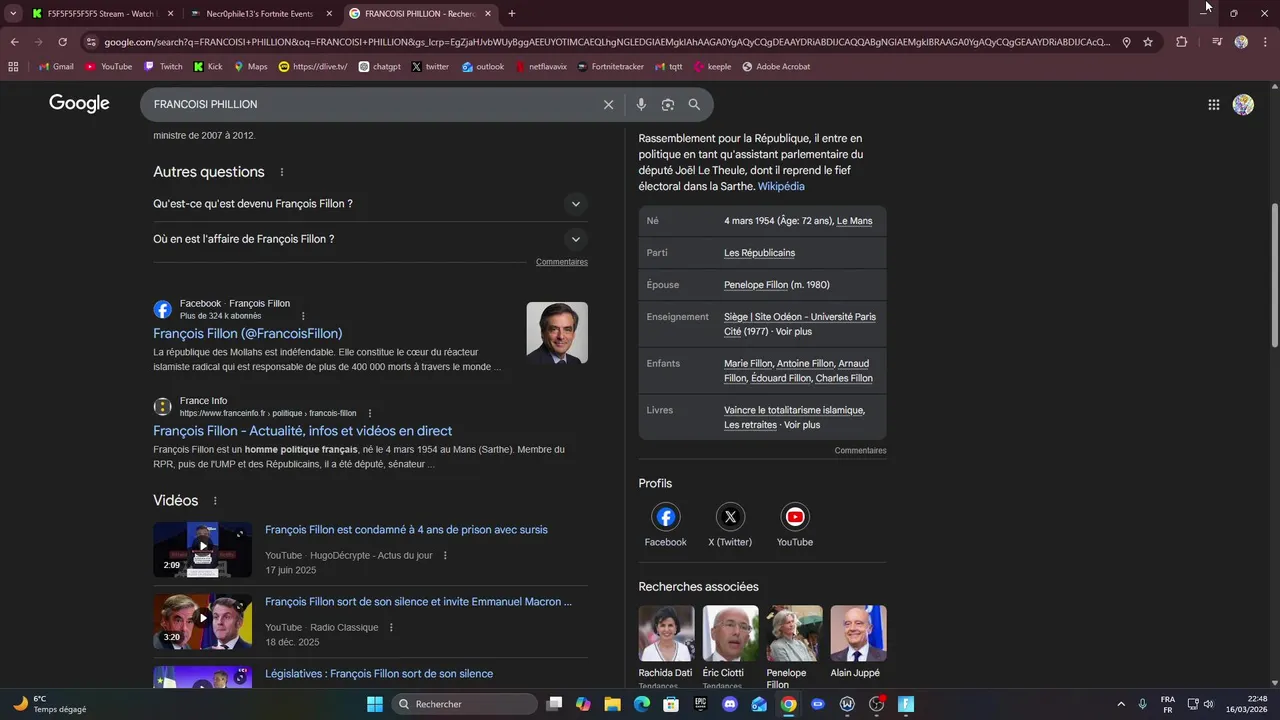Open "François Fillon - Actualité, infos et vidéos" link
Viewport: 1280px width, 720px height.
(302, 431)
